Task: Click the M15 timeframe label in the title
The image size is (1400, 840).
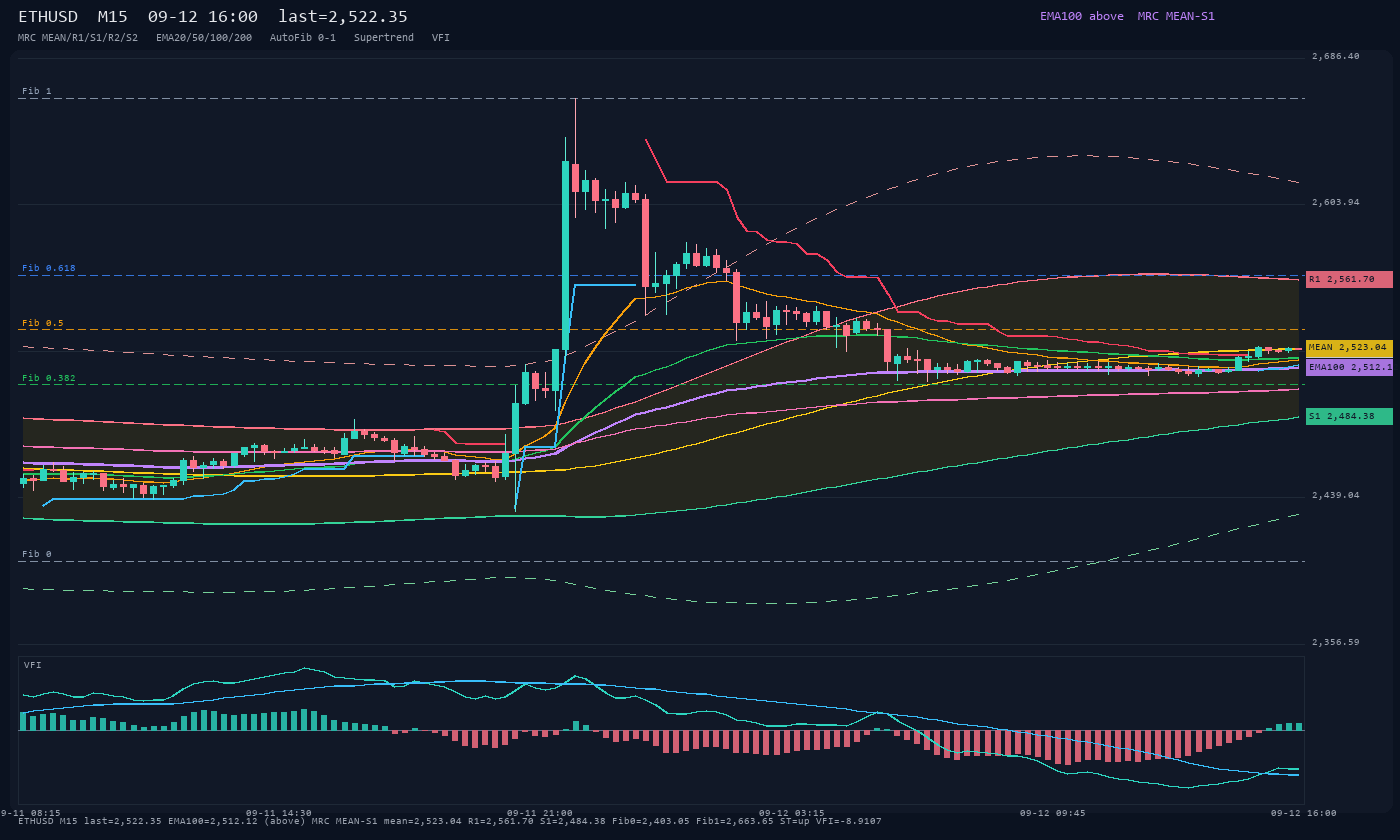Action: [x=112, y=17]
